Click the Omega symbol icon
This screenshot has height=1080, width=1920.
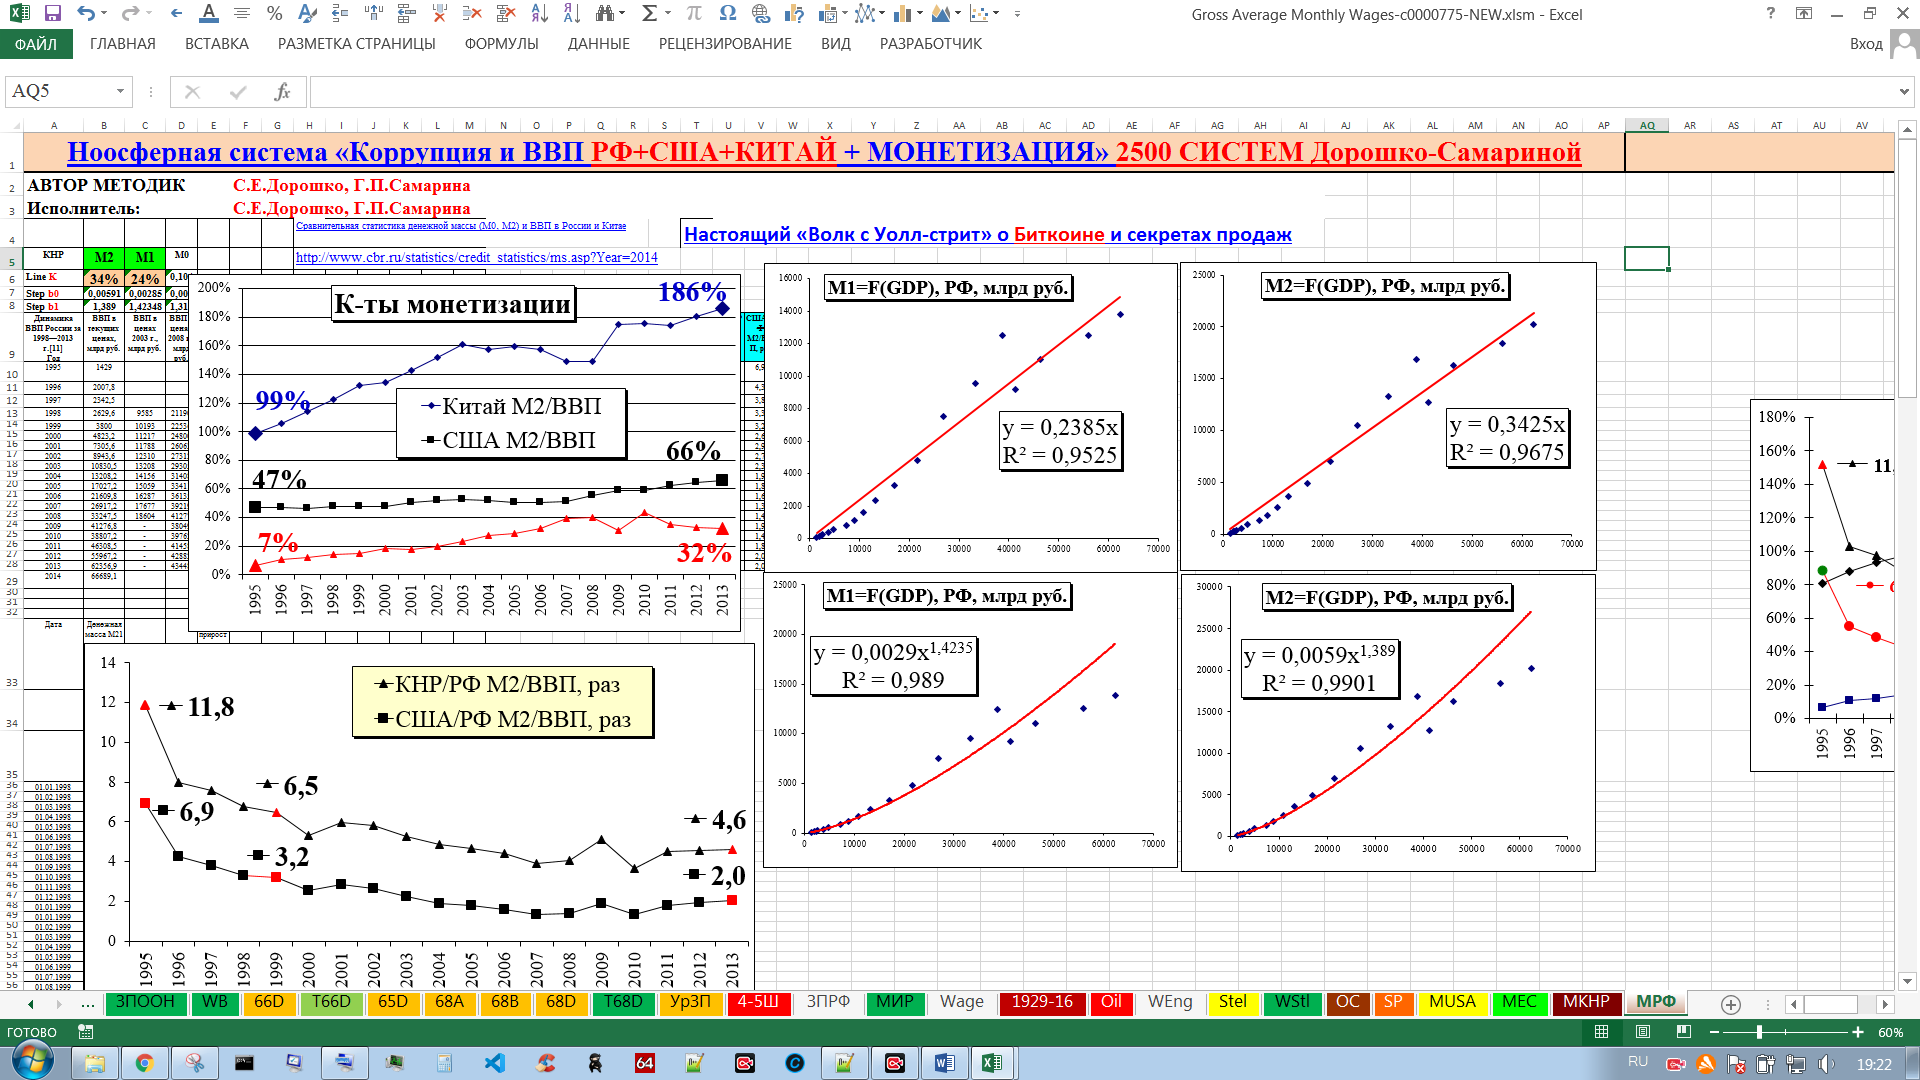727,14
